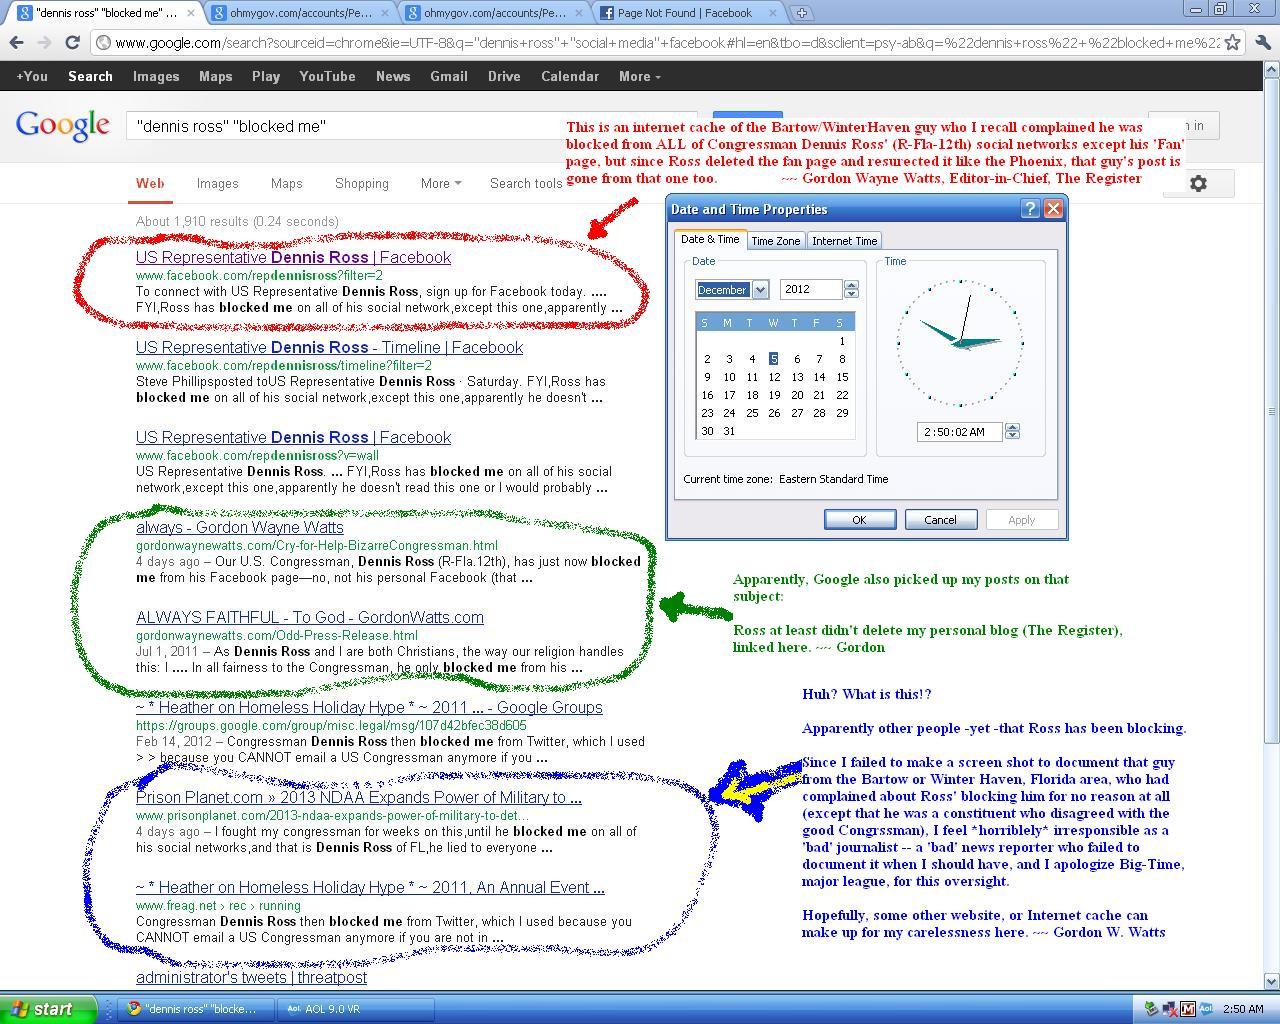The width and height of the screenshot is (1280, 1024).
Task: Click the help question mark in Date and Time Properties
Action: pyautogui.click(x=1030, y=209)
